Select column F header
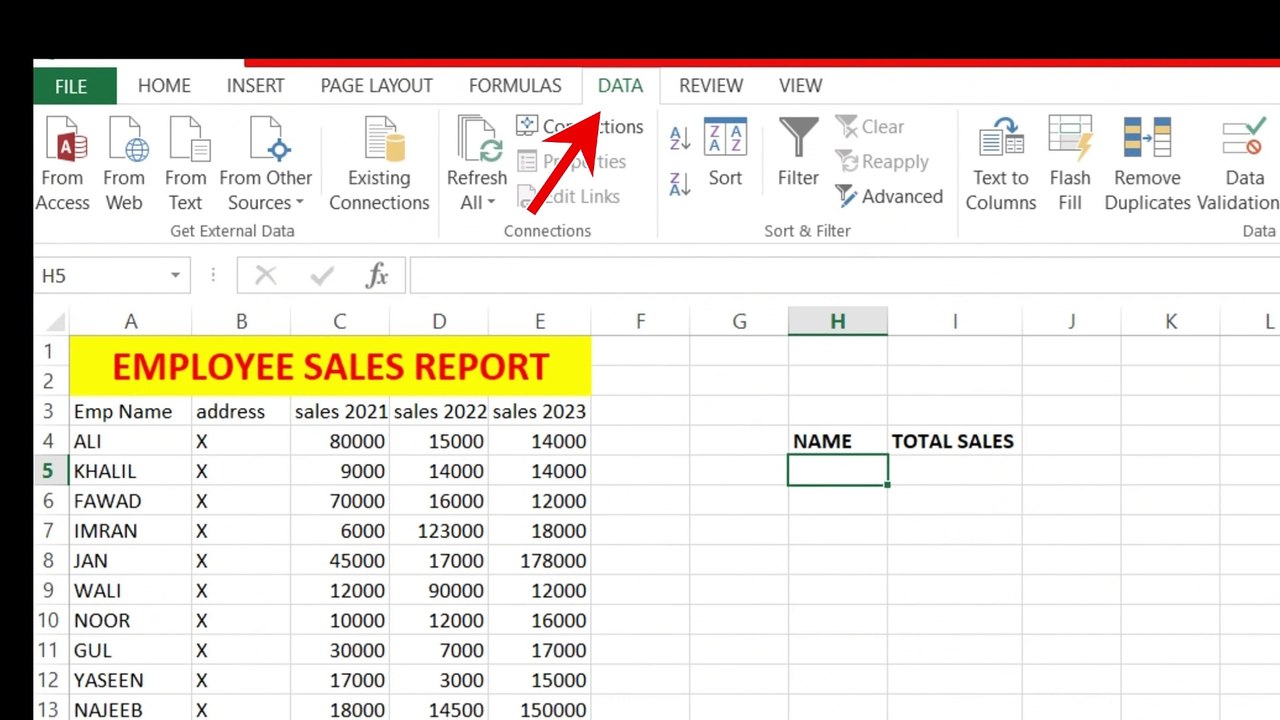 640,322
